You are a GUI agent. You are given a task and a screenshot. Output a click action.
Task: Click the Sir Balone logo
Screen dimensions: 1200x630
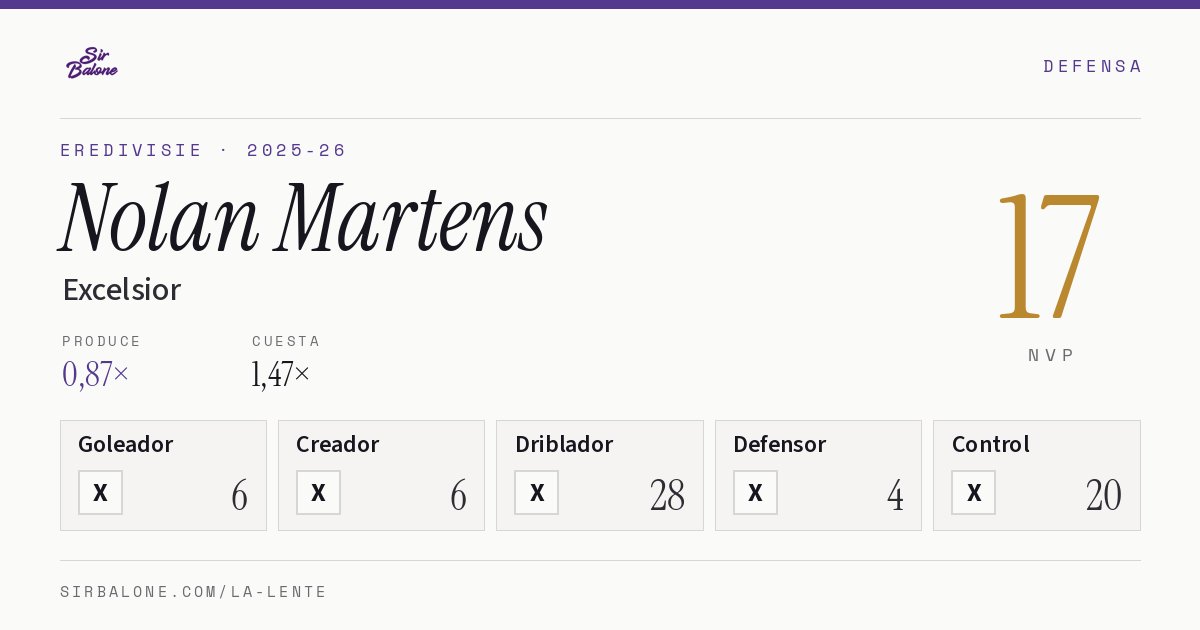click(92, 63)
